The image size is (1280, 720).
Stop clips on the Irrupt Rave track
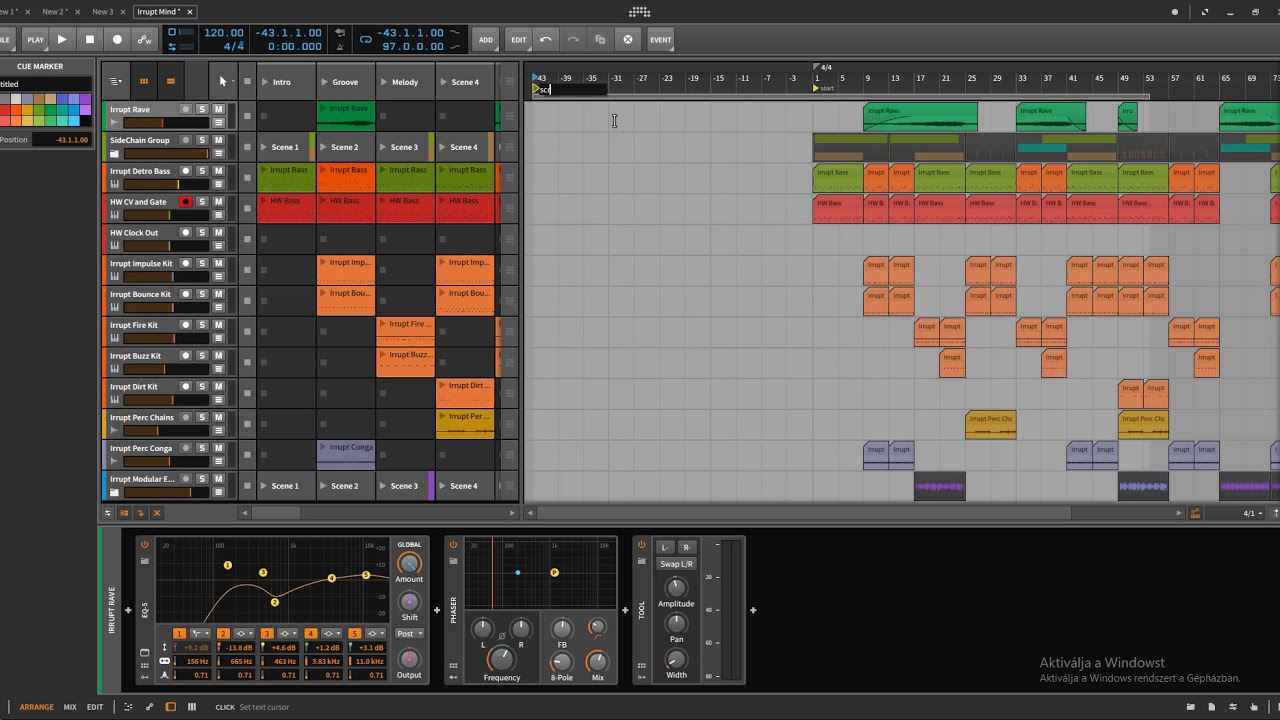(x=247, y=116)
